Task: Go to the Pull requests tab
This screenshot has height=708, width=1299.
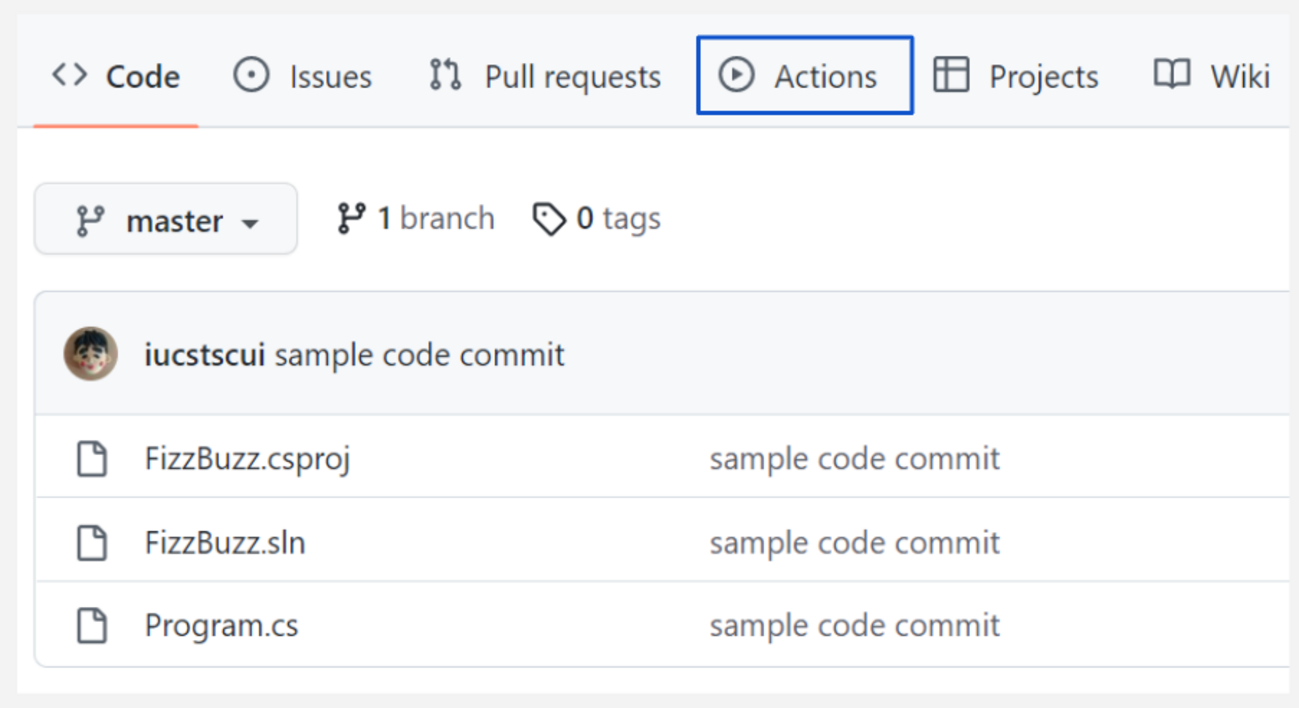Action: point(572,76)
